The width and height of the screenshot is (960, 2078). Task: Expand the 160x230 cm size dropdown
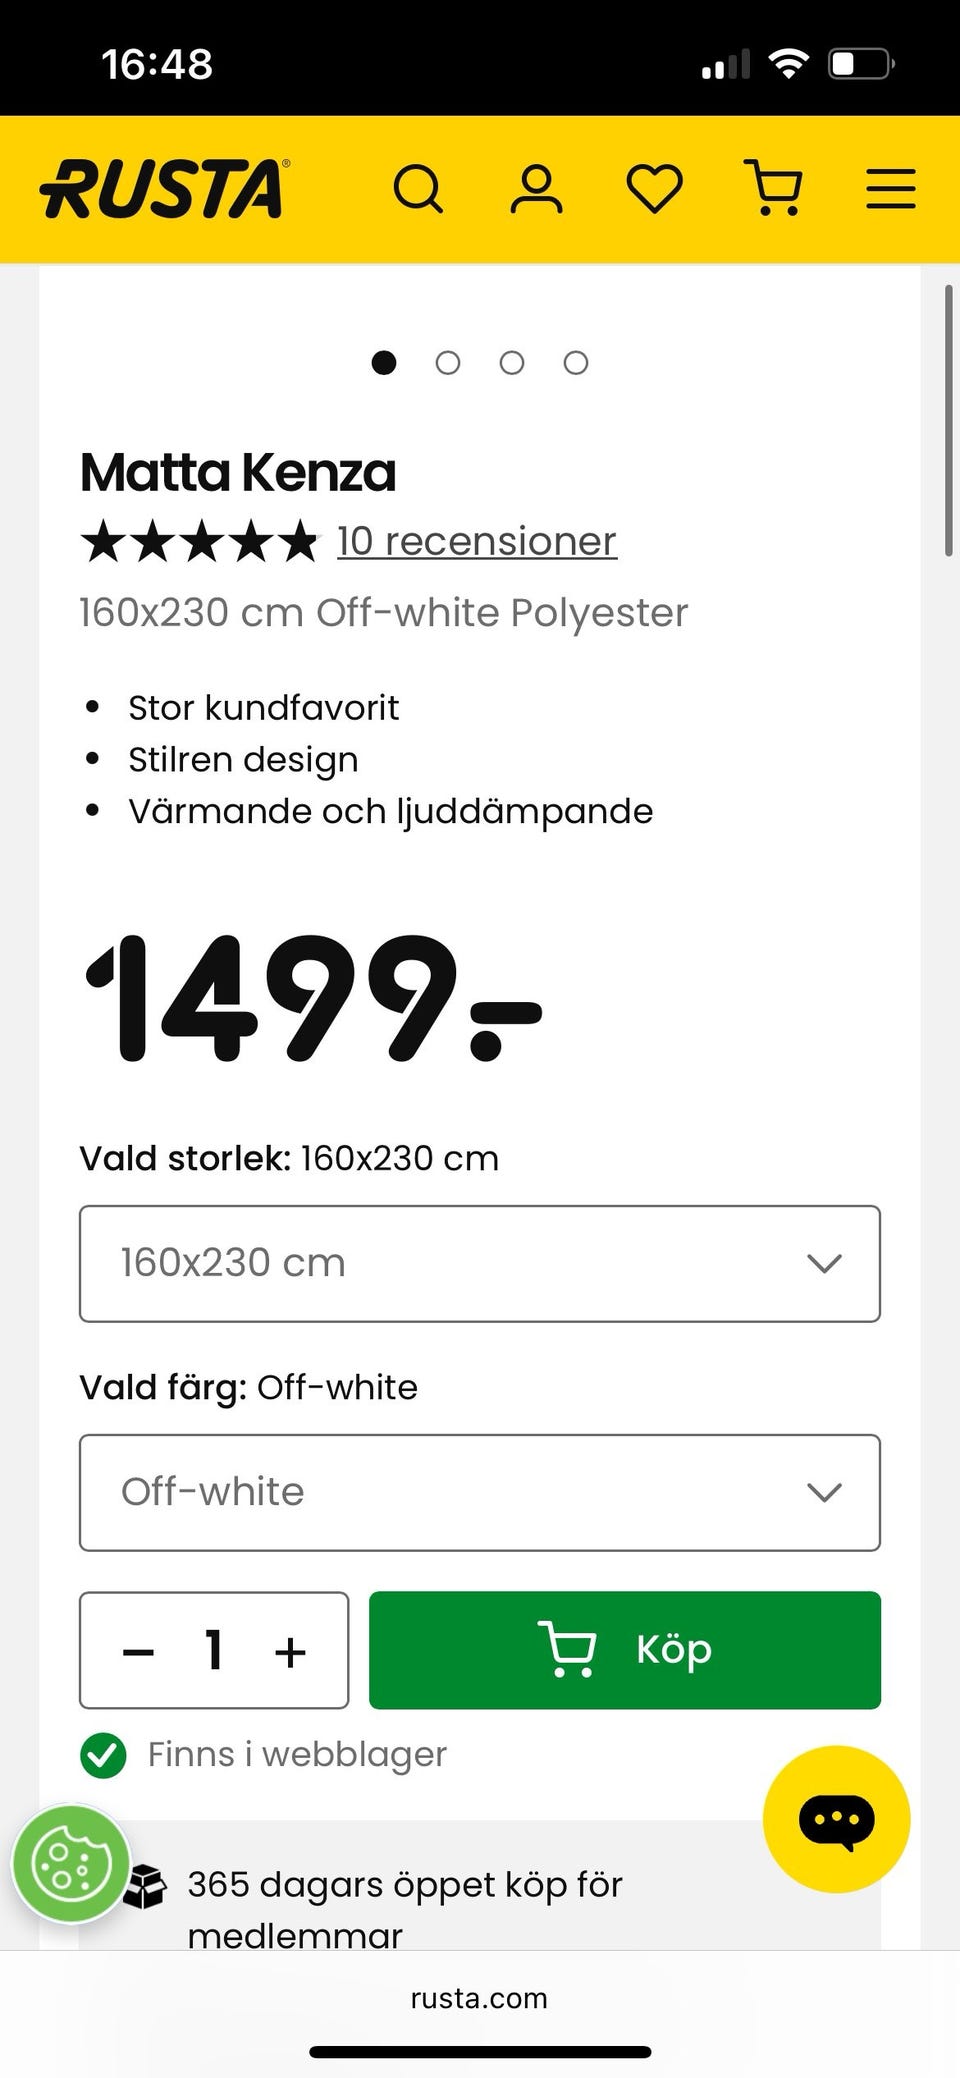(479, 1263)
